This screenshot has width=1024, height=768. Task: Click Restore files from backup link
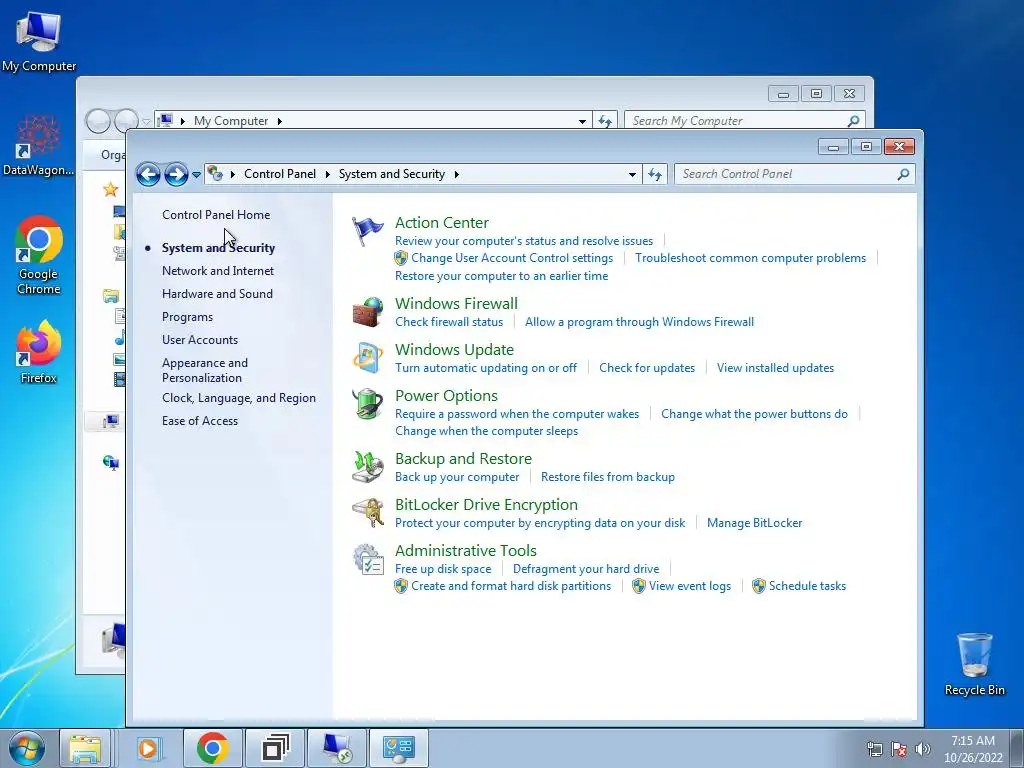click(x=608, y=477)
